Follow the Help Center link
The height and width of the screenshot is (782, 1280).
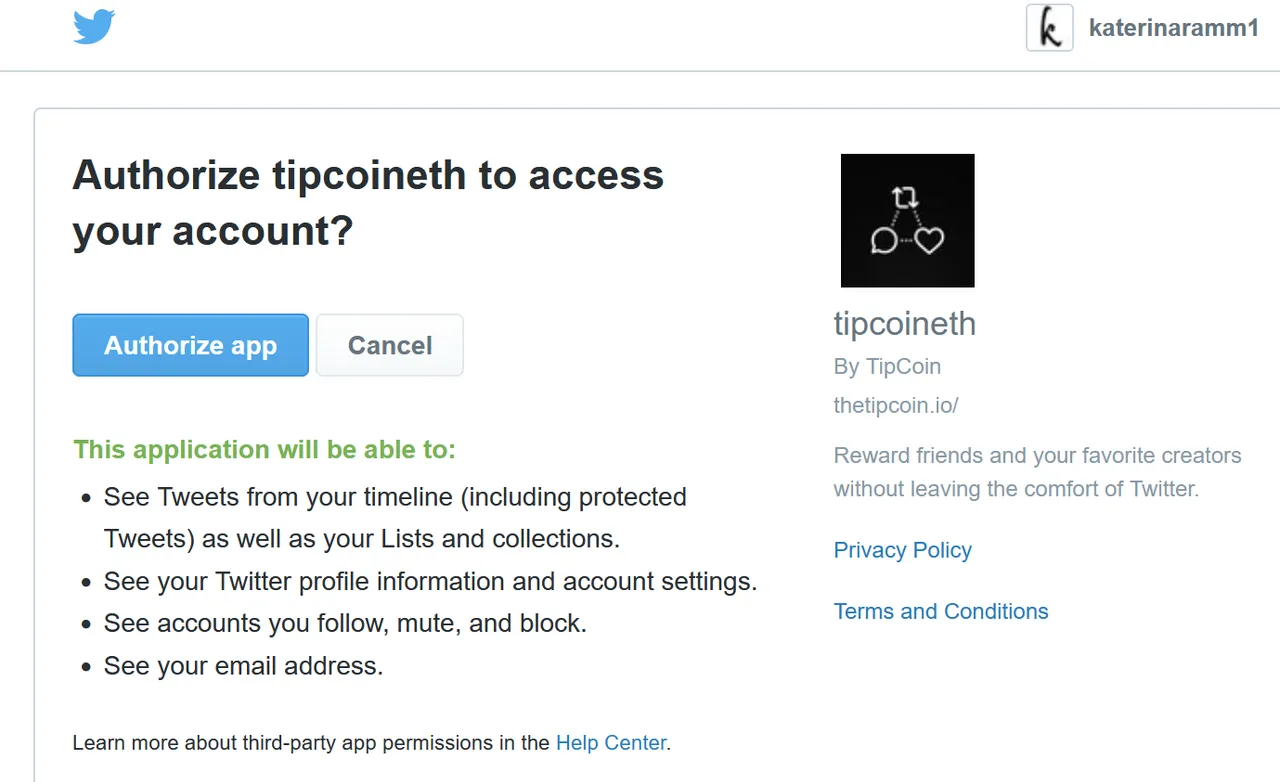coord(611,743)
